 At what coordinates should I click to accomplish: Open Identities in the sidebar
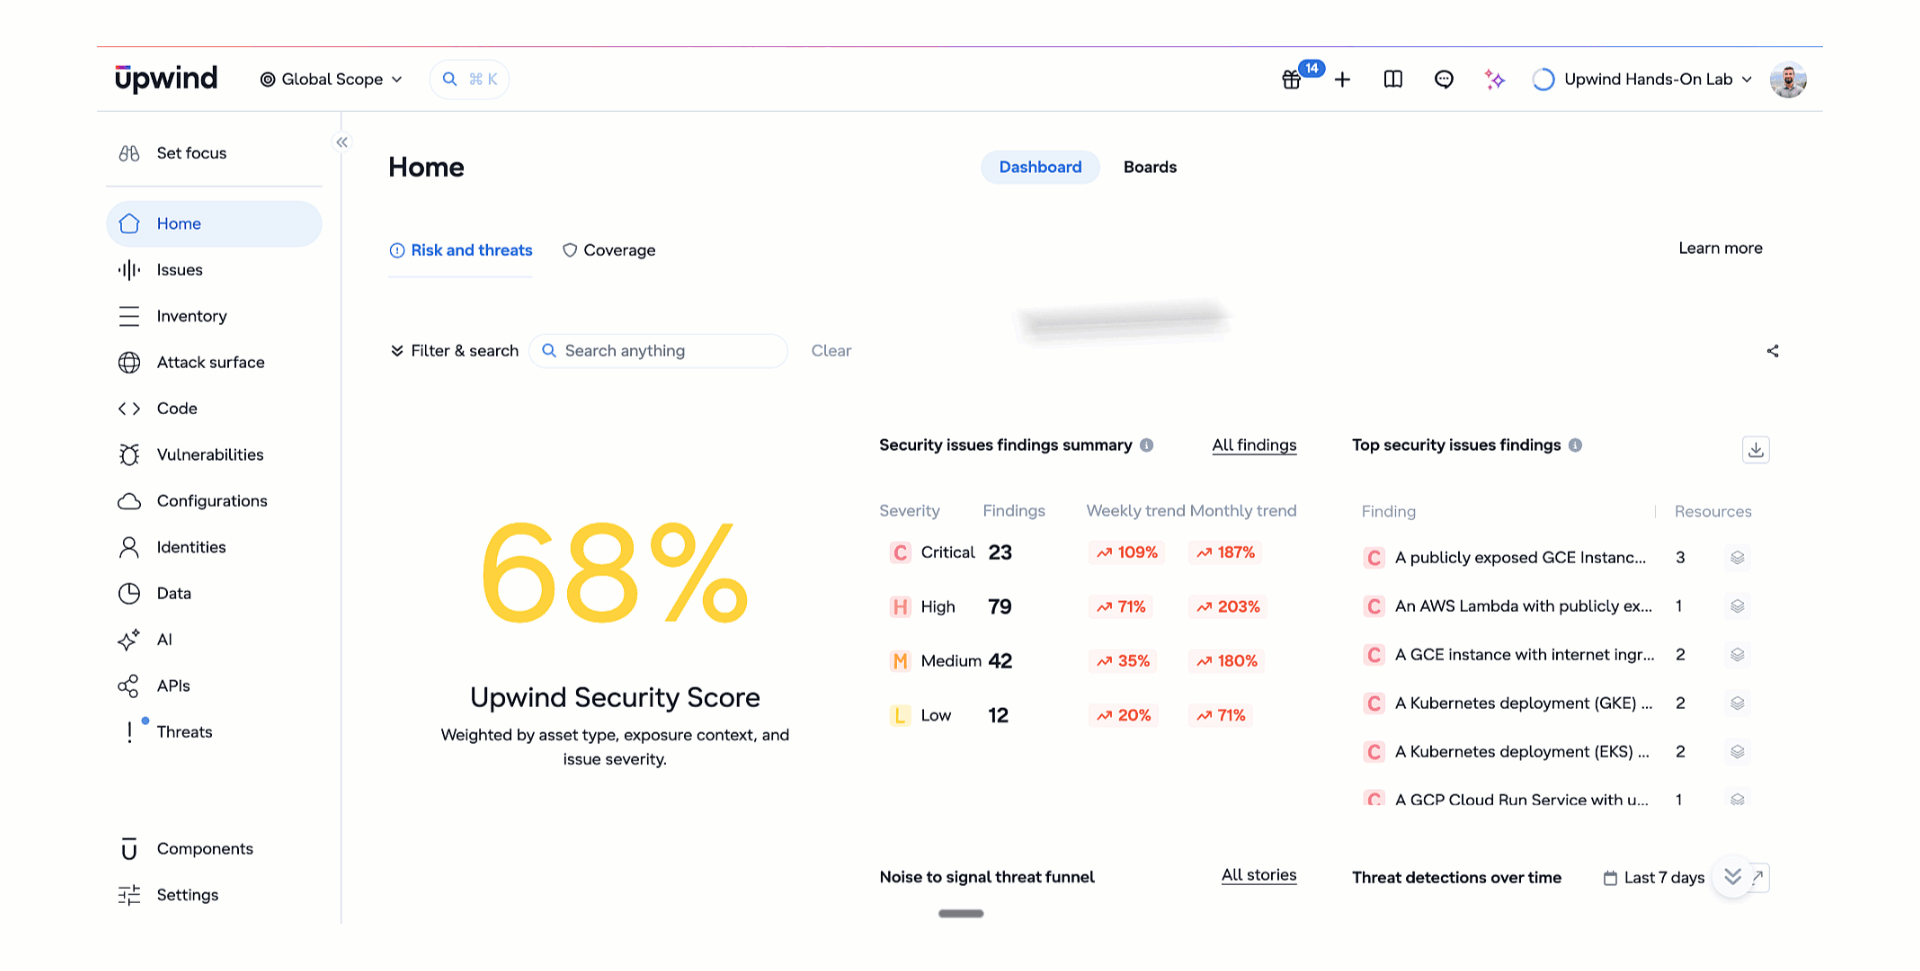(x=214, y=547)
